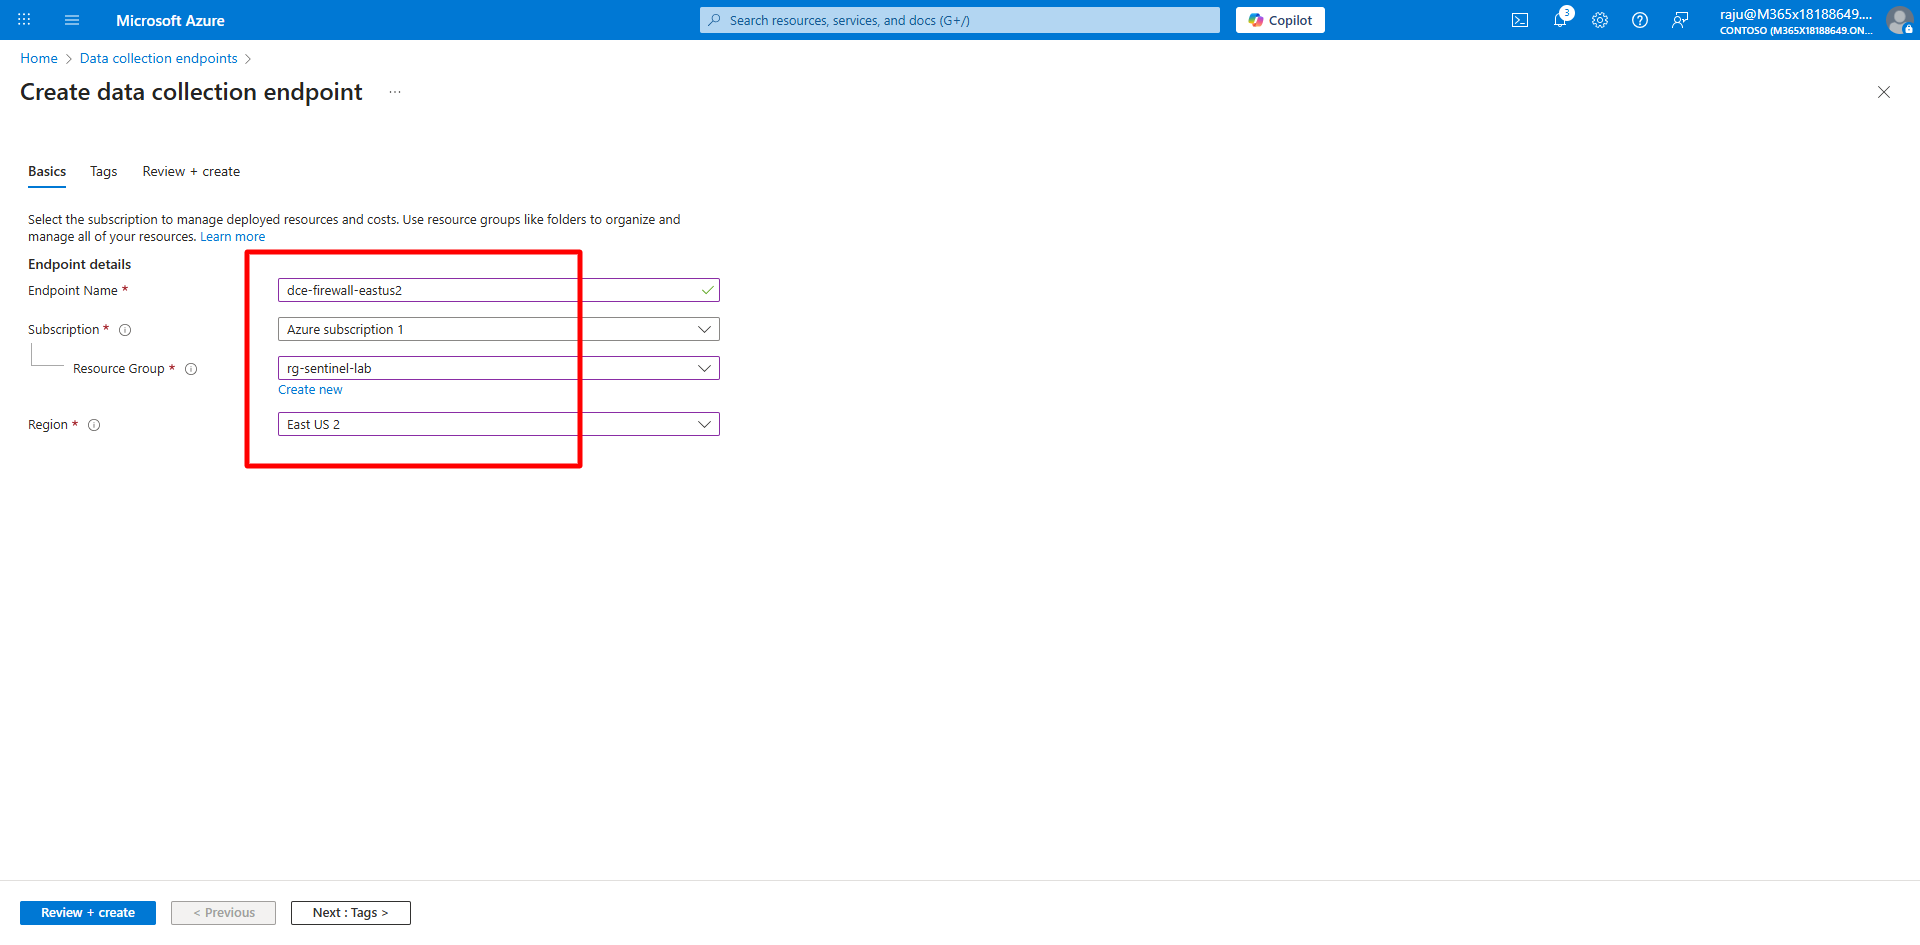
Task: Open the feedback icon
Action: point(1680,20)
